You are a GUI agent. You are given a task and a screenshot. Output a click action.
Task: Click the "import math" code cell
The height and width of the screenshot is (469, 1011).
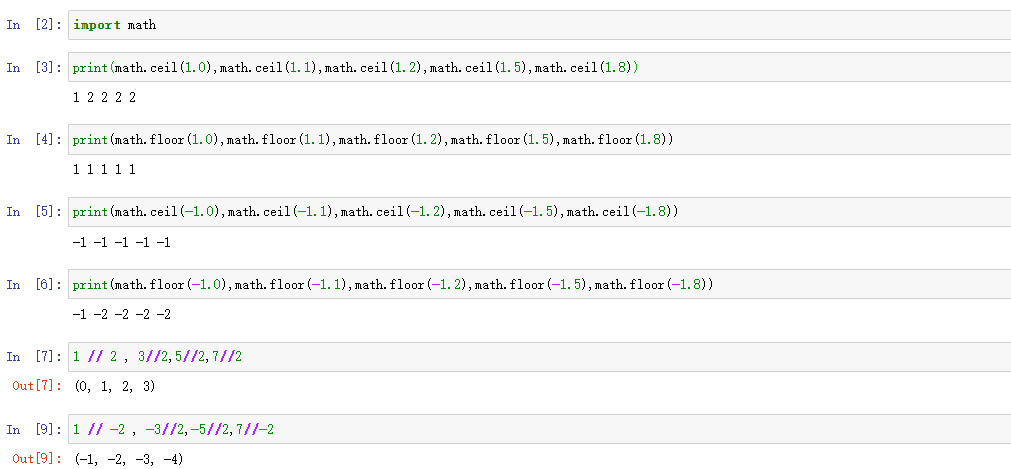[x=540, y=25]
